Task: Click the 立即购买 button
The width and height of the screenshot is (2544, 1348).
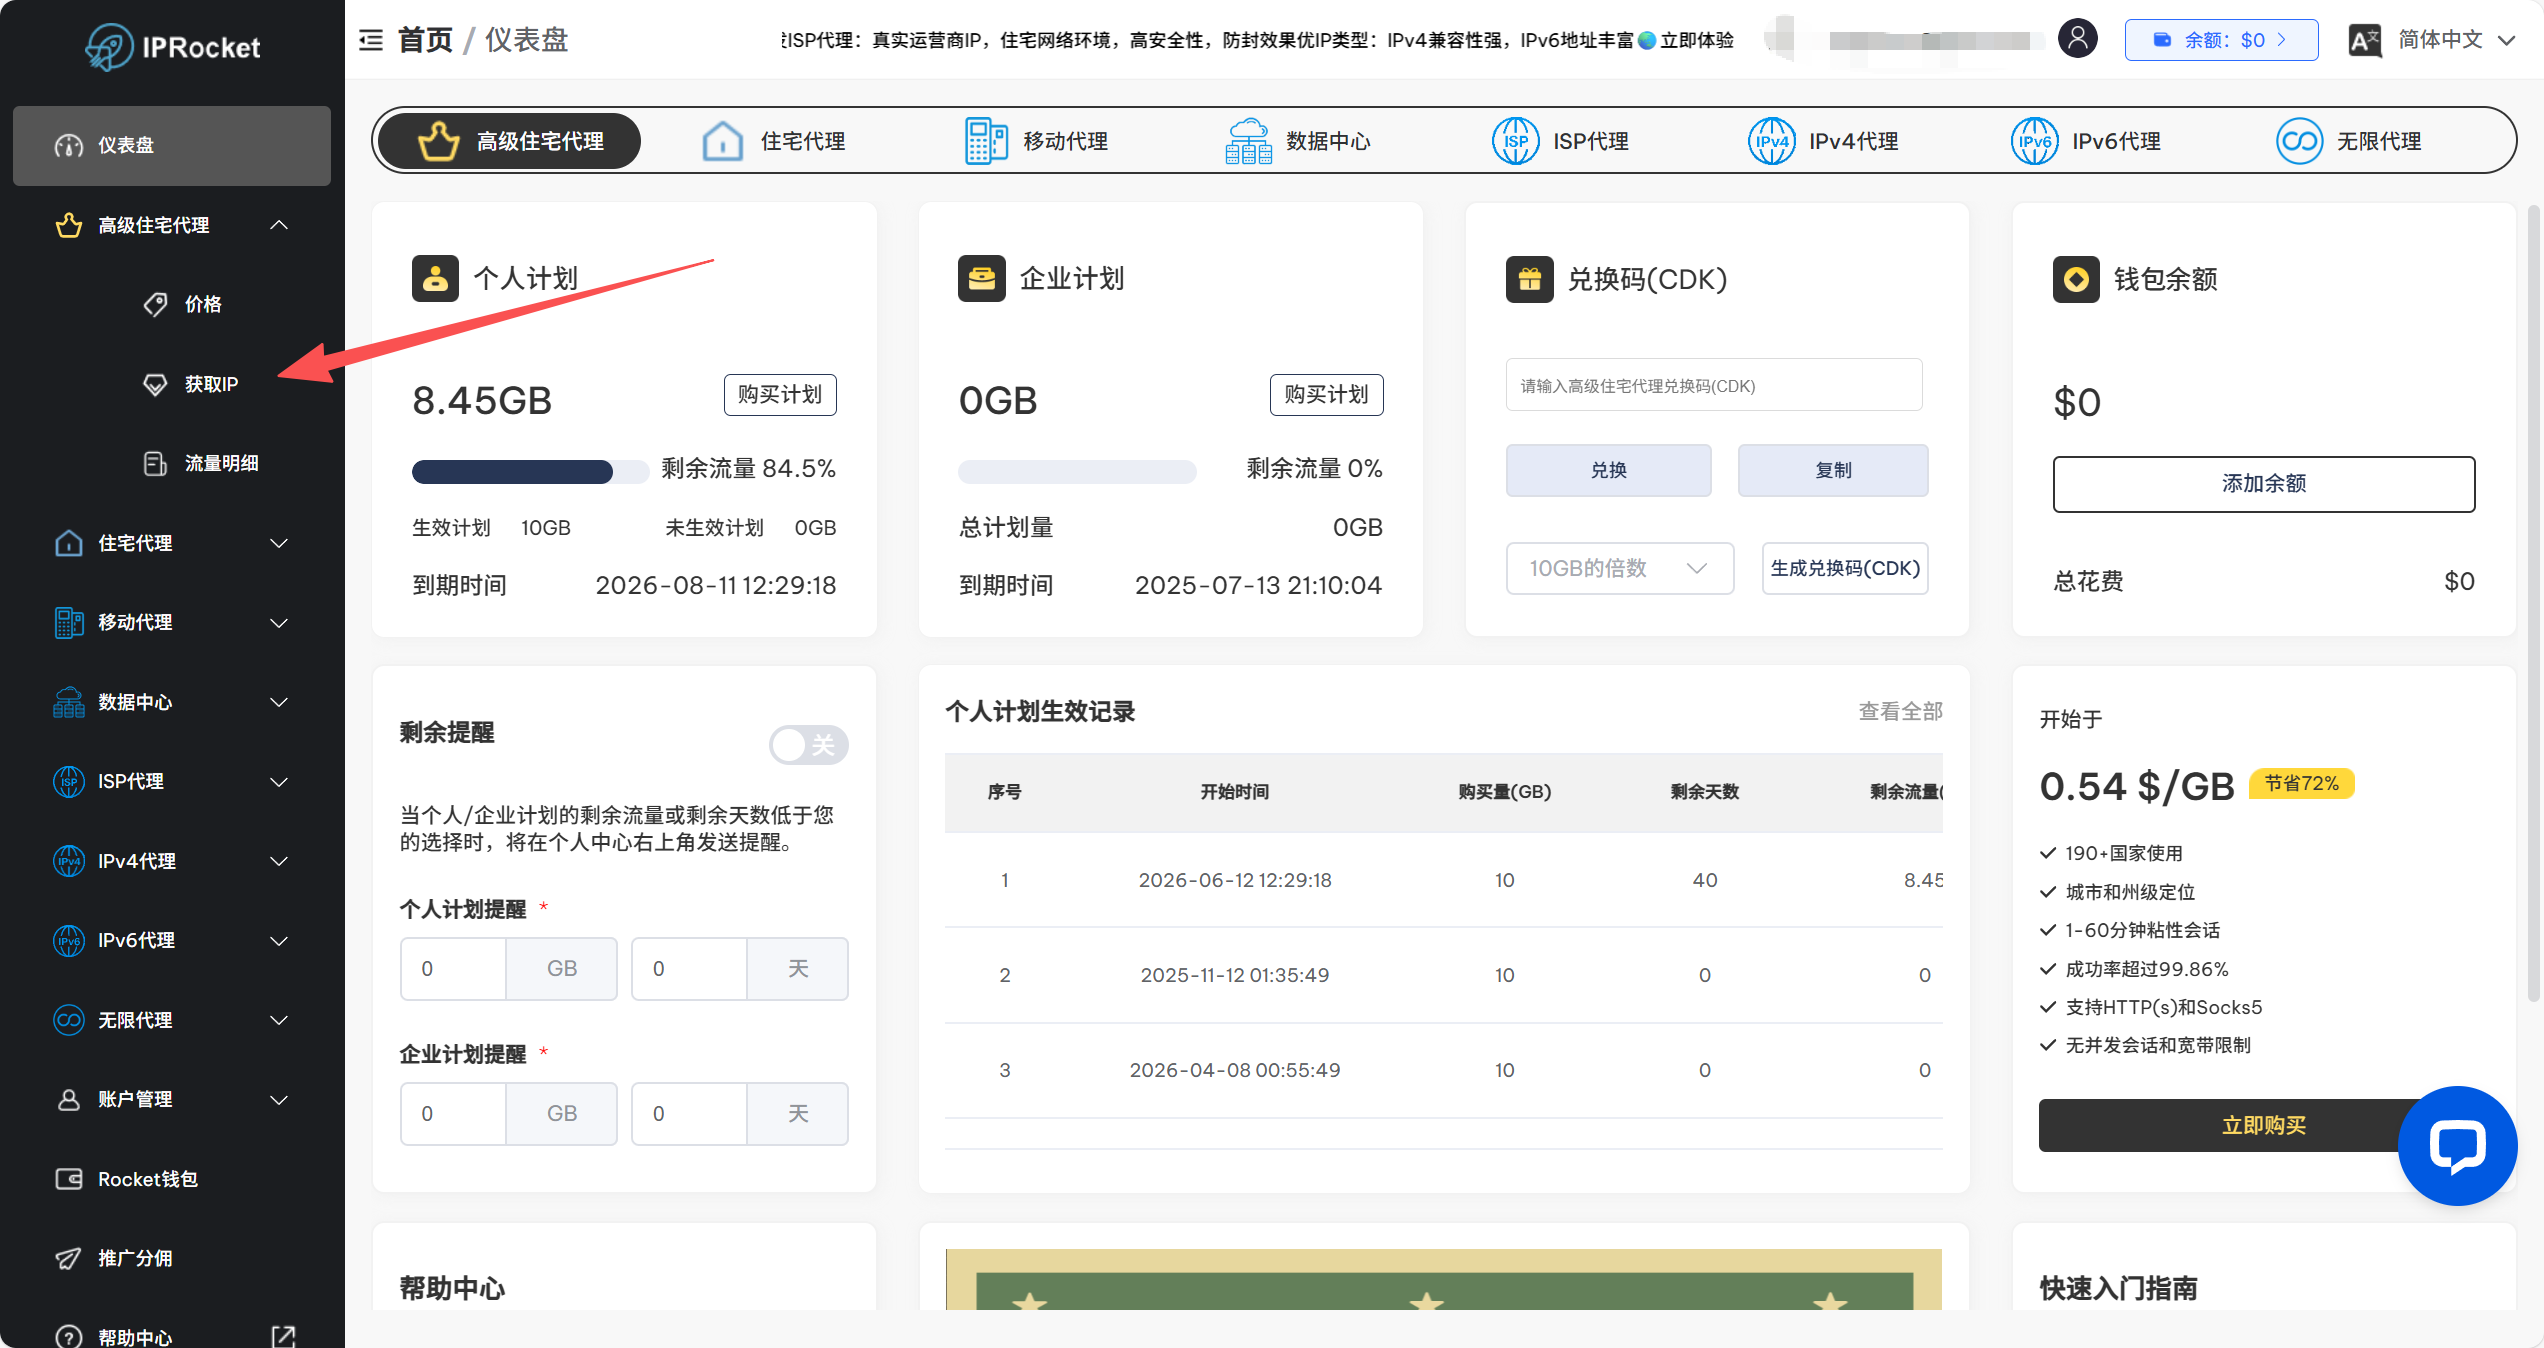Action: click(x=2264, y=1125)
